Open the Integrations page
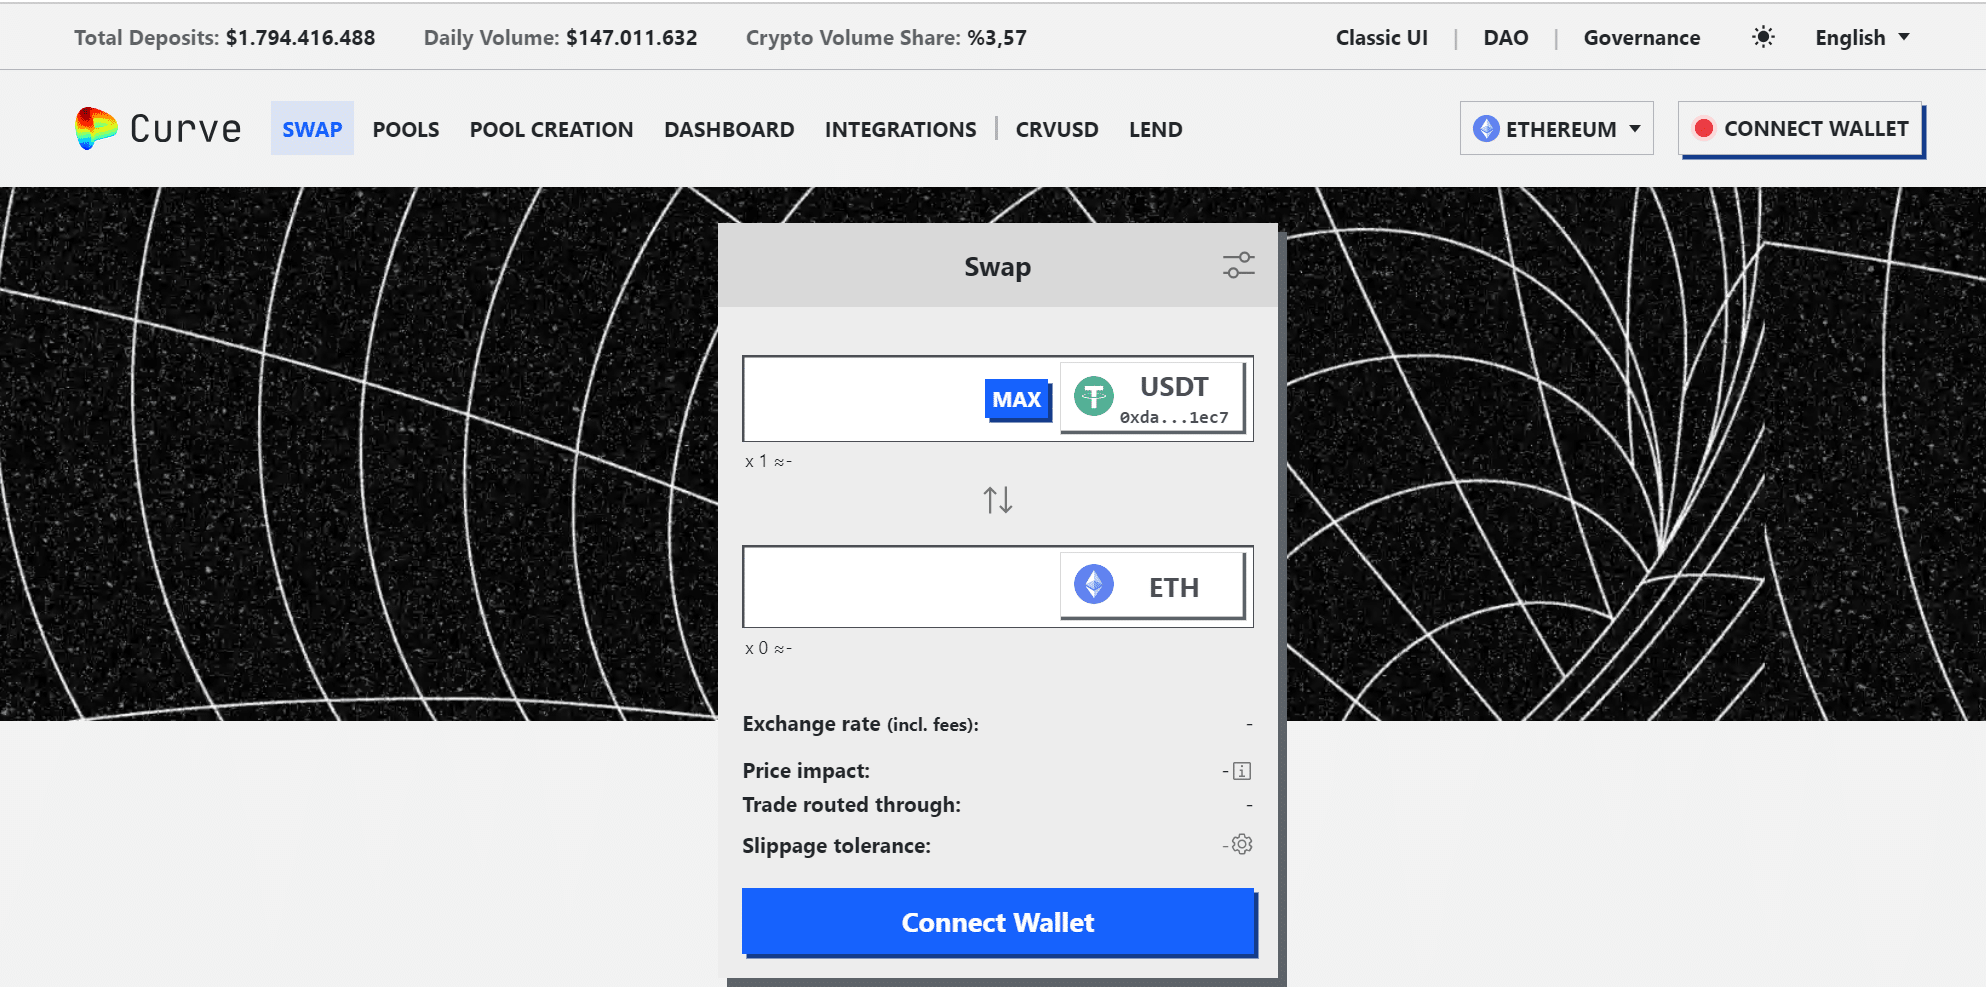 coord(900,130)
